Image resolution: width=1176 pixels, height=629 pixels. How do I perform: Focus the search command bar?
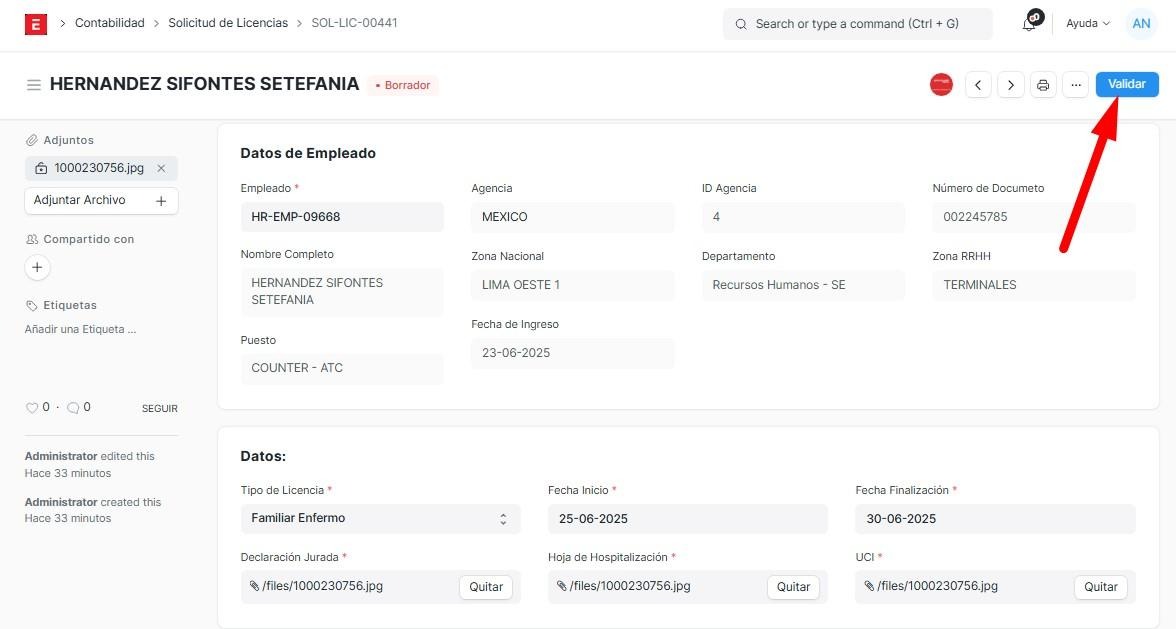pyautogui.click(x=857, y=24)
